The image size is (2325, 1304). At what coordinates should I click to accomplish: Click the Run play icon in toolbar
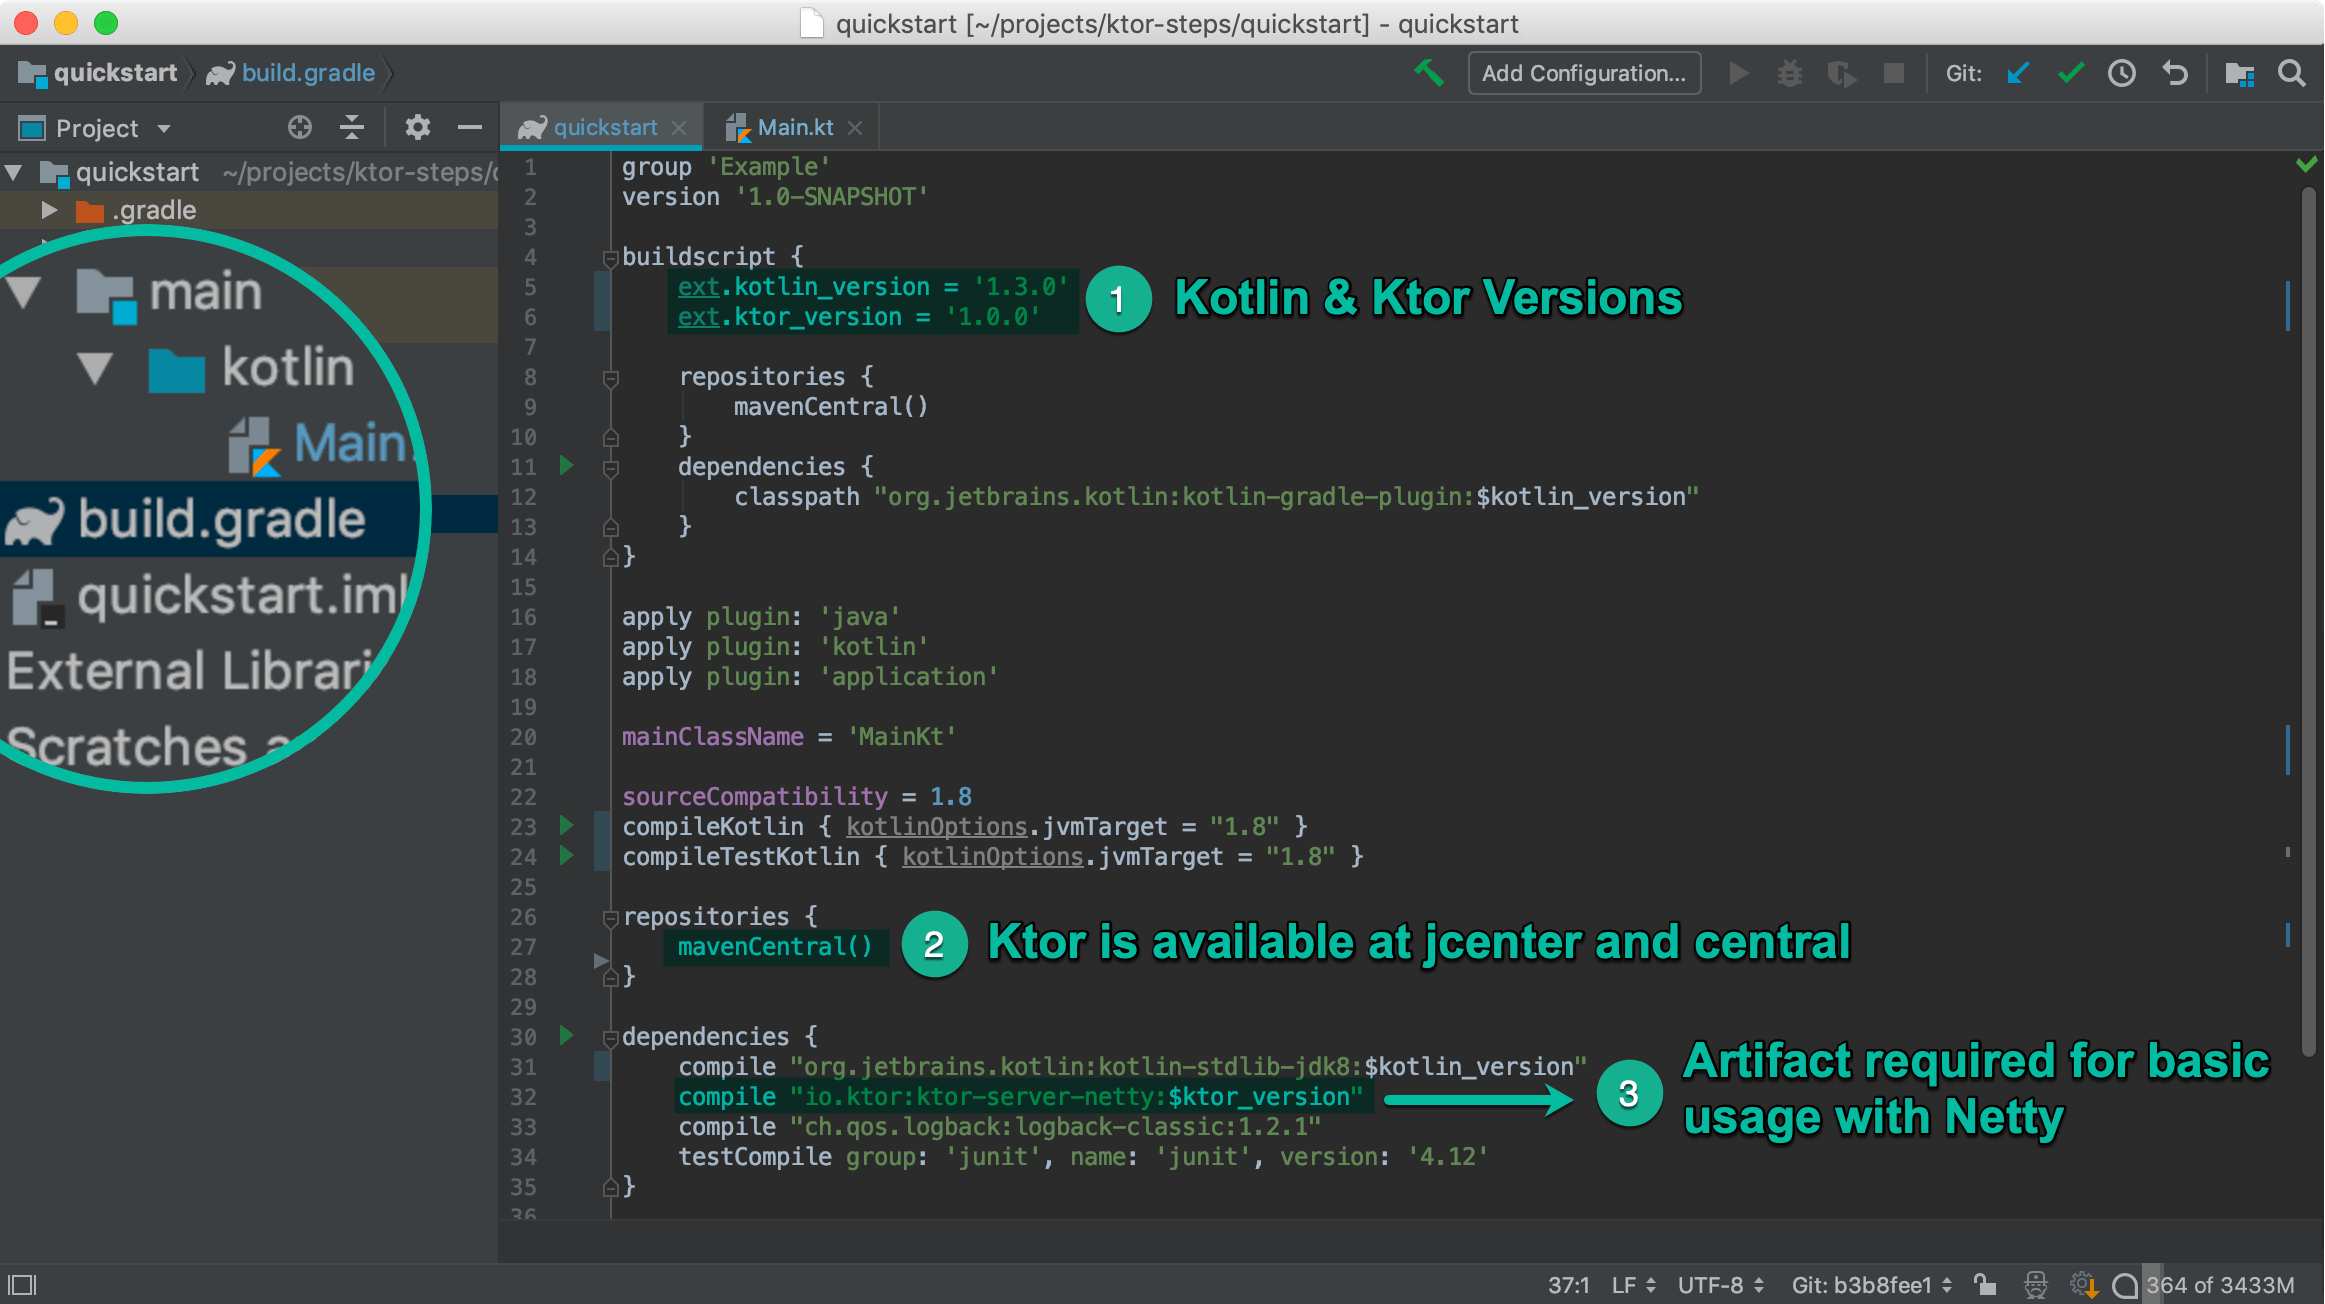1739,73
